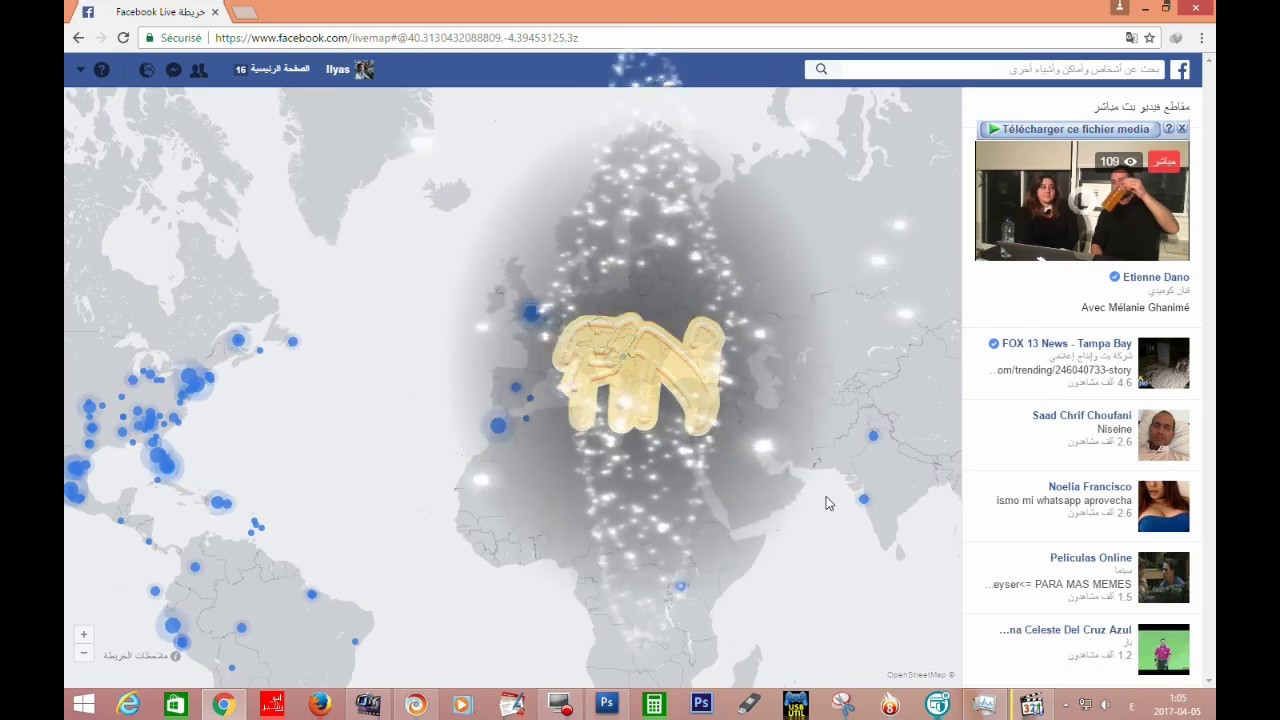Open Facebook account dropdown arrow

pos(81,70)
